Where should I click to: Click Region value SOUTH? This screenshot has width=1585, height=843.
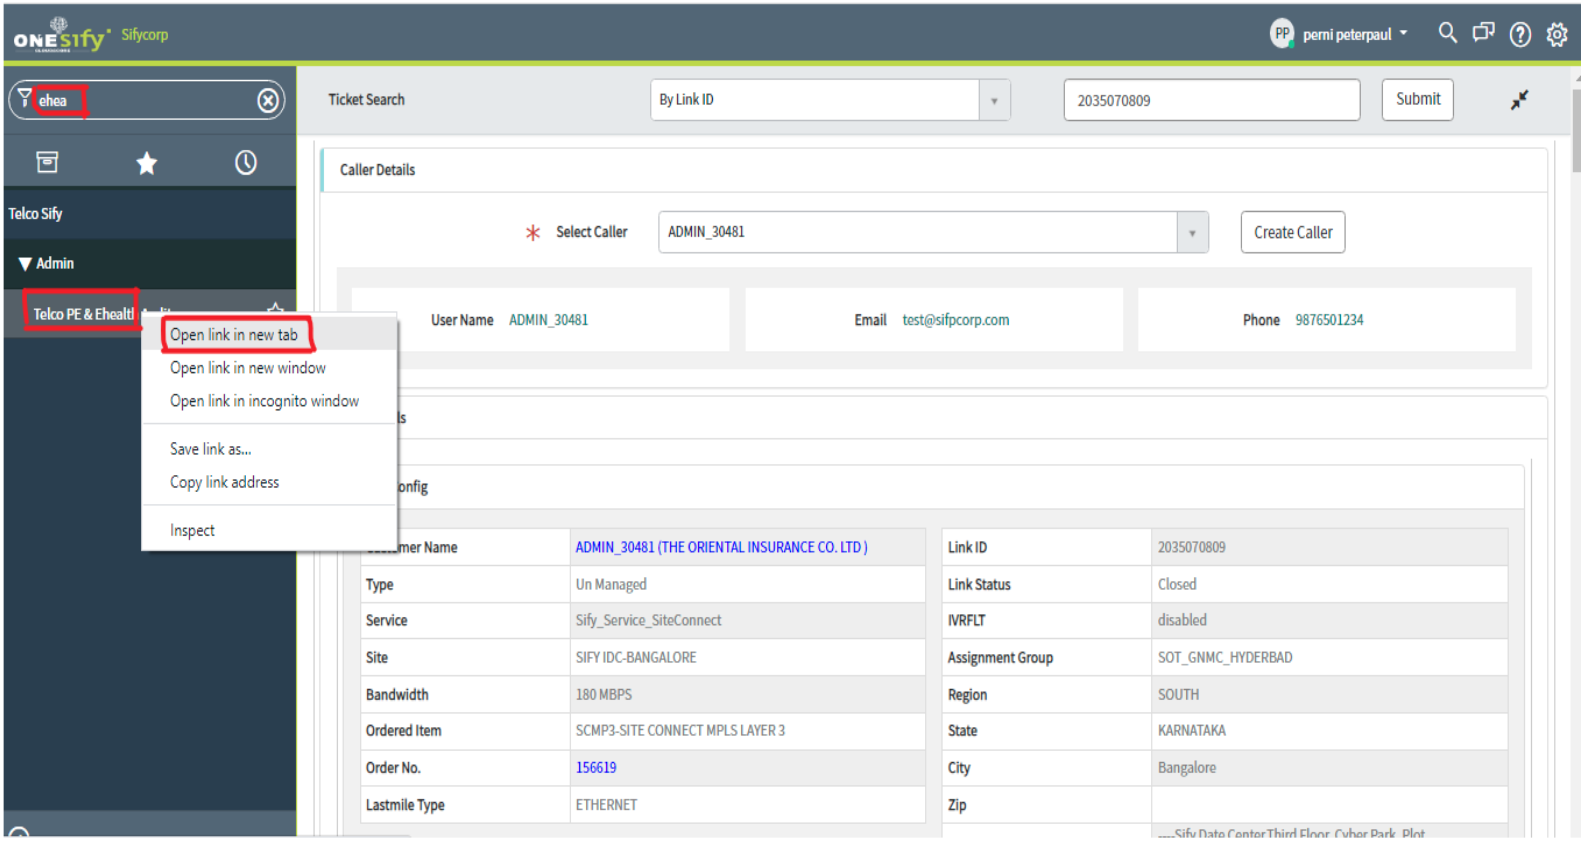click(x=1178, y=694)
